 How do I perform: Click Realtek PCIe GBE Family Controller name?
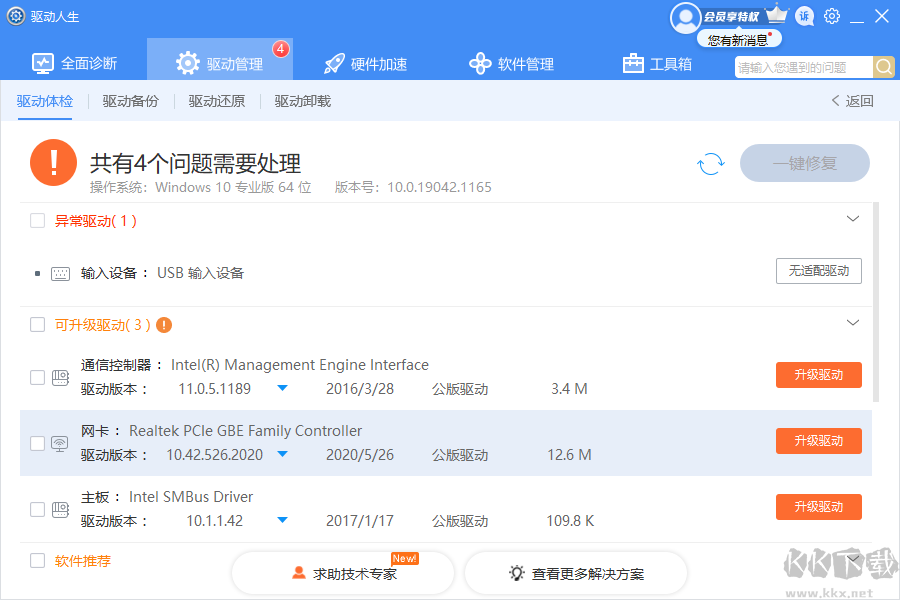[x=245, y=431]
